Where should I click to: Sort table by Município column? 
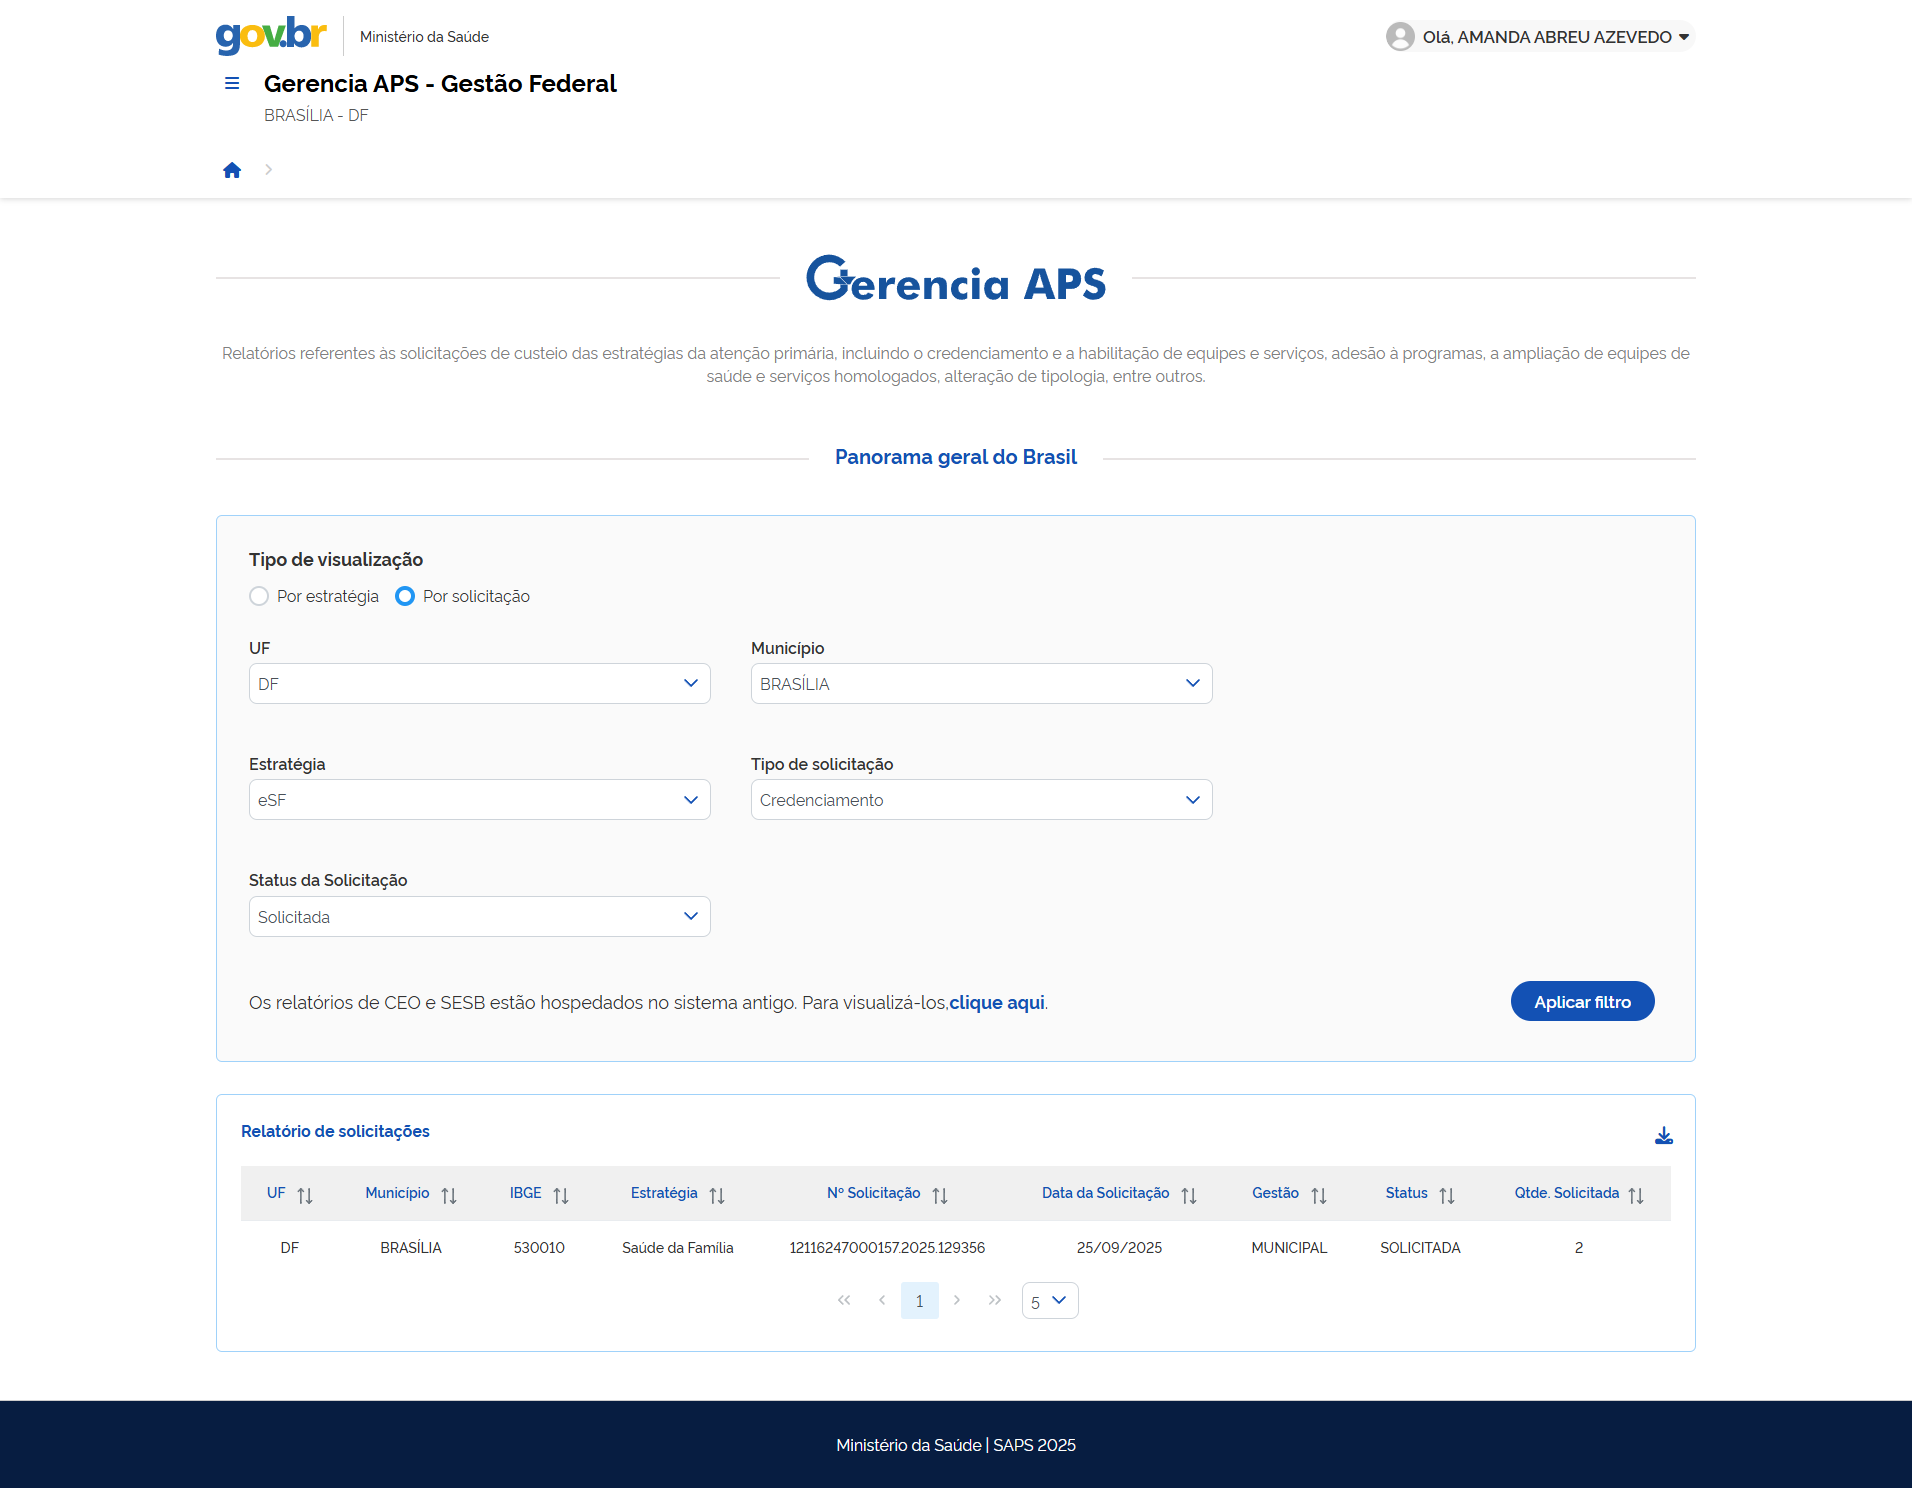tap(448, 1195)
